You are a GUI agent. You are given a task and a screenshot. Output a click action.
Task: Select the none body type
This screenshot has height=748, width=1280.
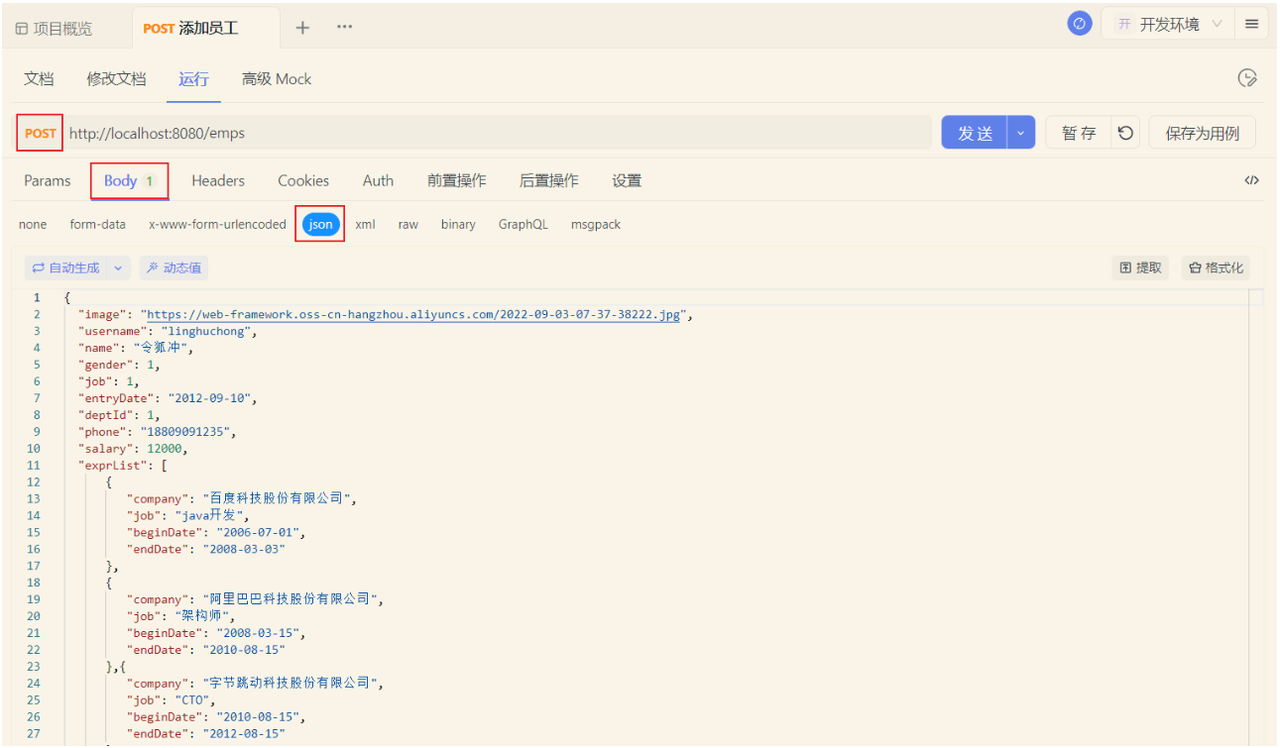tap(33, 224)
